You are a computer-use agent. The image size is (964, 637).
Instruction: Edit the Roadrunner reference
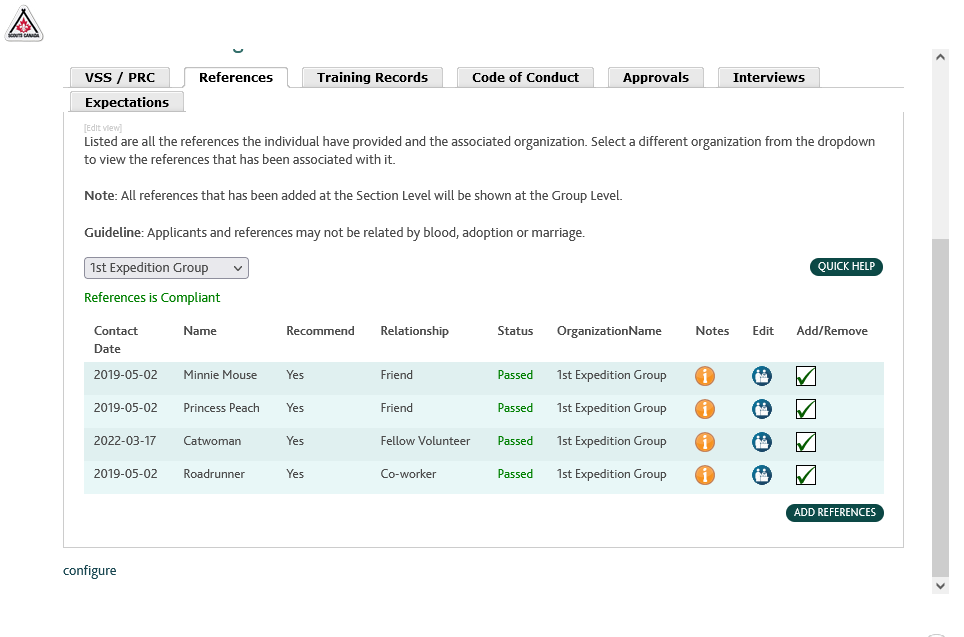[x=762, y=475]
